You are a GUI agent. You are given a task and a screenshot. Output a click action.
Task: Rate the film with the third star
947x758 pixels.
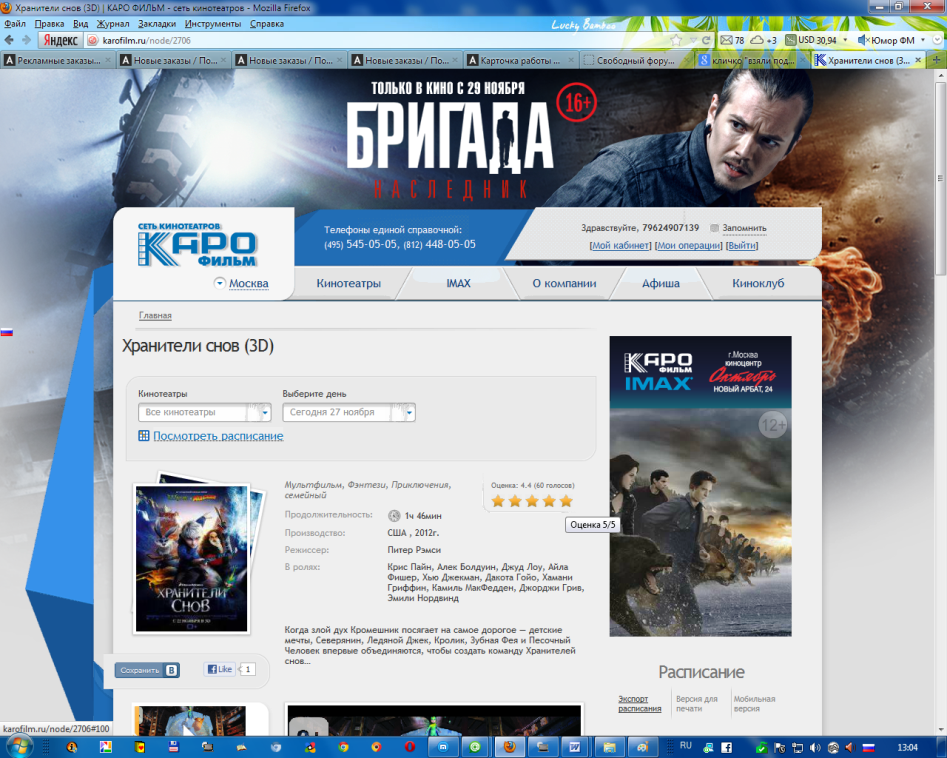coord(531,501)
